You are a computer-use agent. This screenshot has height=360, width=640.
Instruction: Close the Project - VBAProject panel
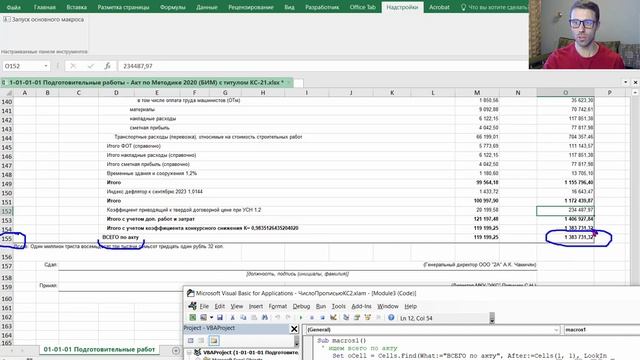tap(294, 329)
